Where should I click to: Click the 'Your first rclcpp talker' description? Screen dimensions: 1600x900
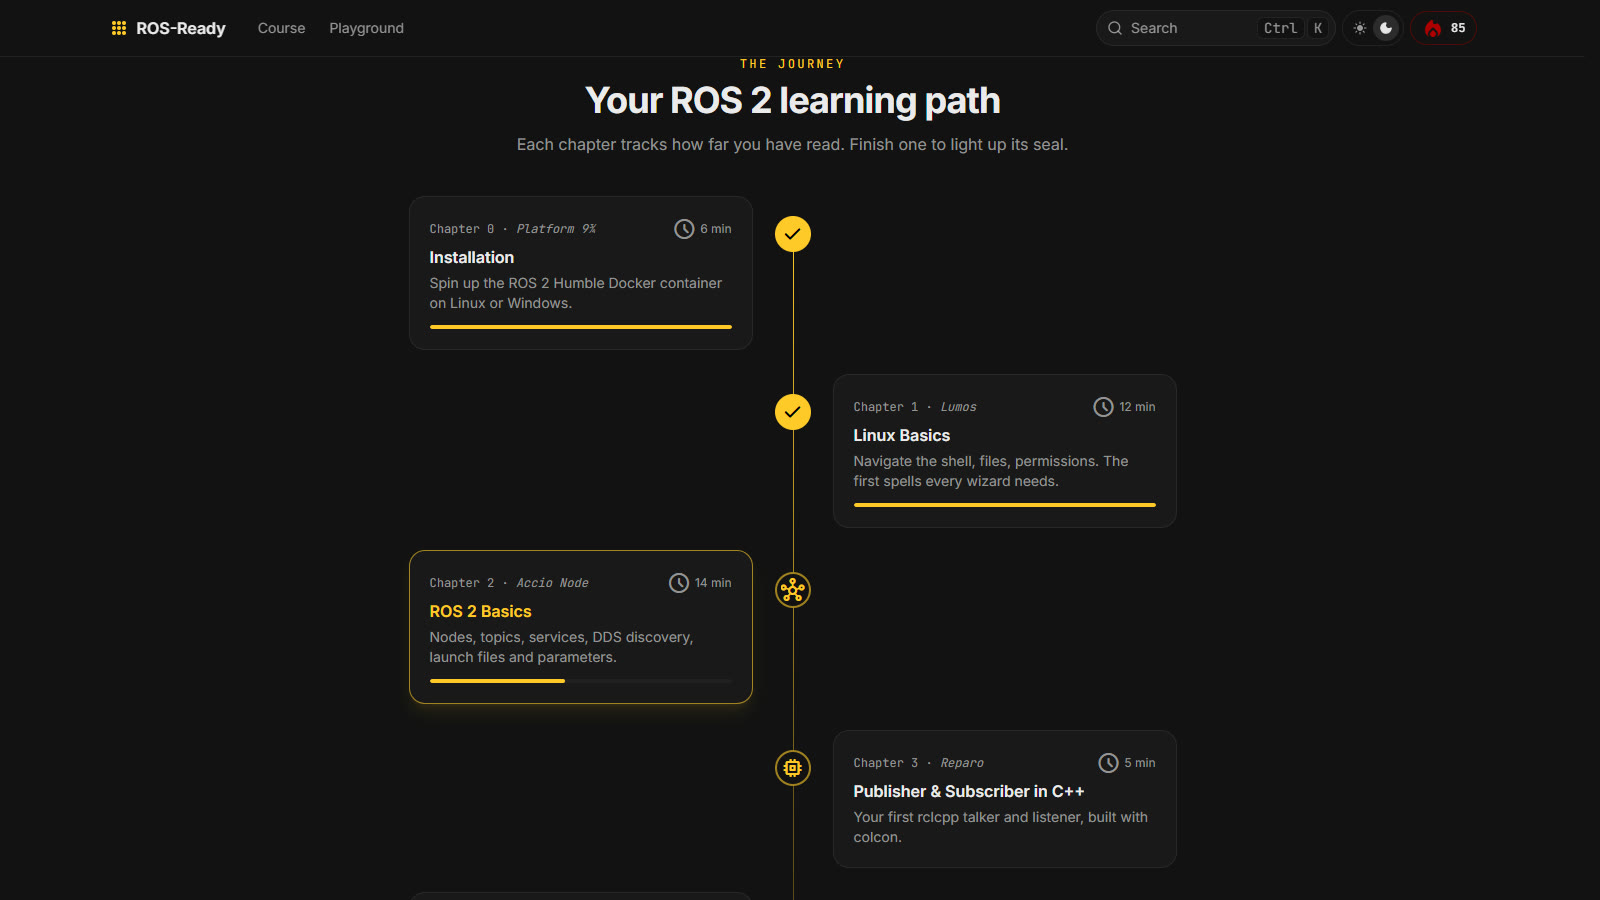tap(1001, 827)
